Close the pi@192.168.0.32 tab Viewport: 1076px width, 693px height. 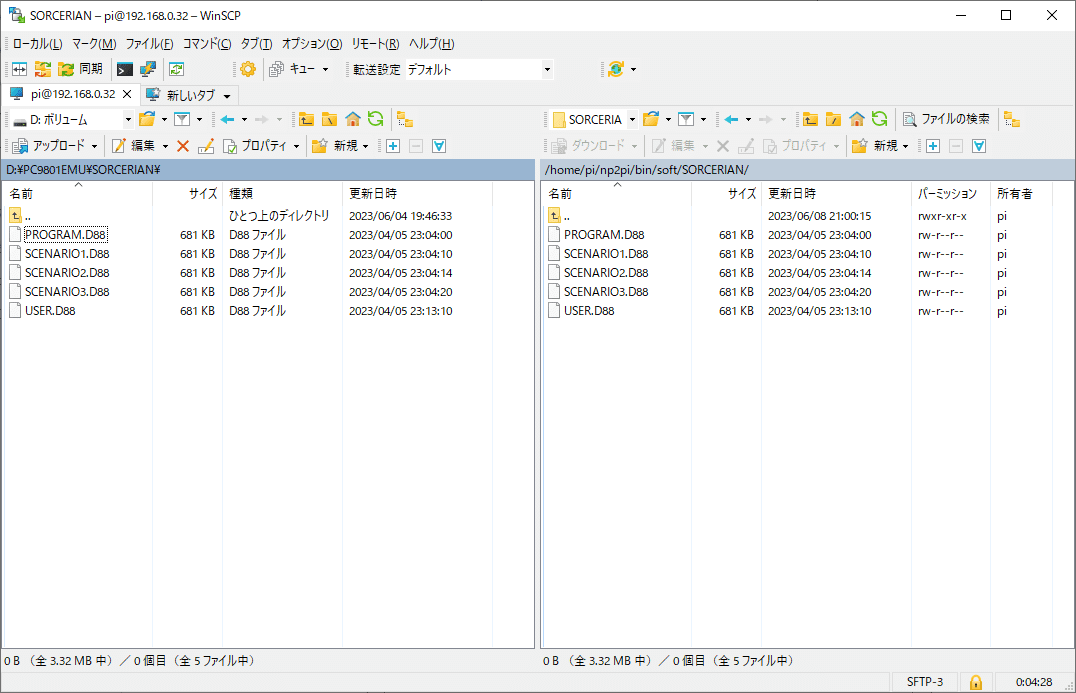tap(127, 94)
